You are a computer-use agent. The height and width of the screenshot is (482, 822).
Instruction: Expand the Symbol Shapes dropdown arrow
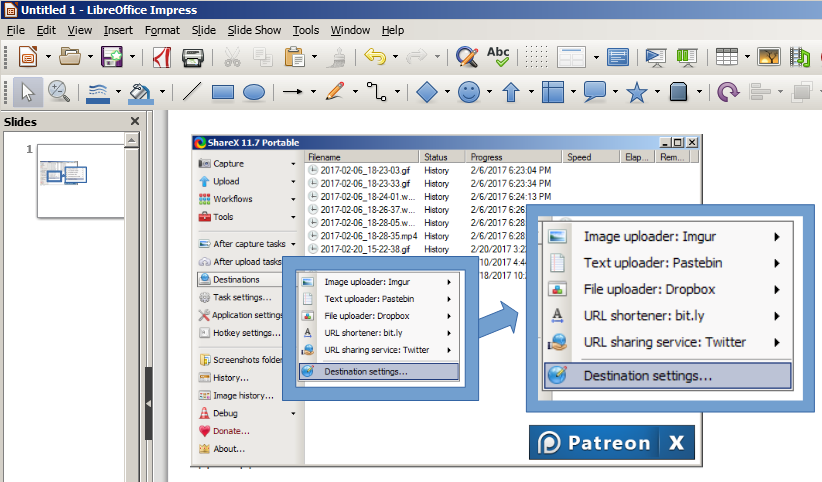point(489,92)
